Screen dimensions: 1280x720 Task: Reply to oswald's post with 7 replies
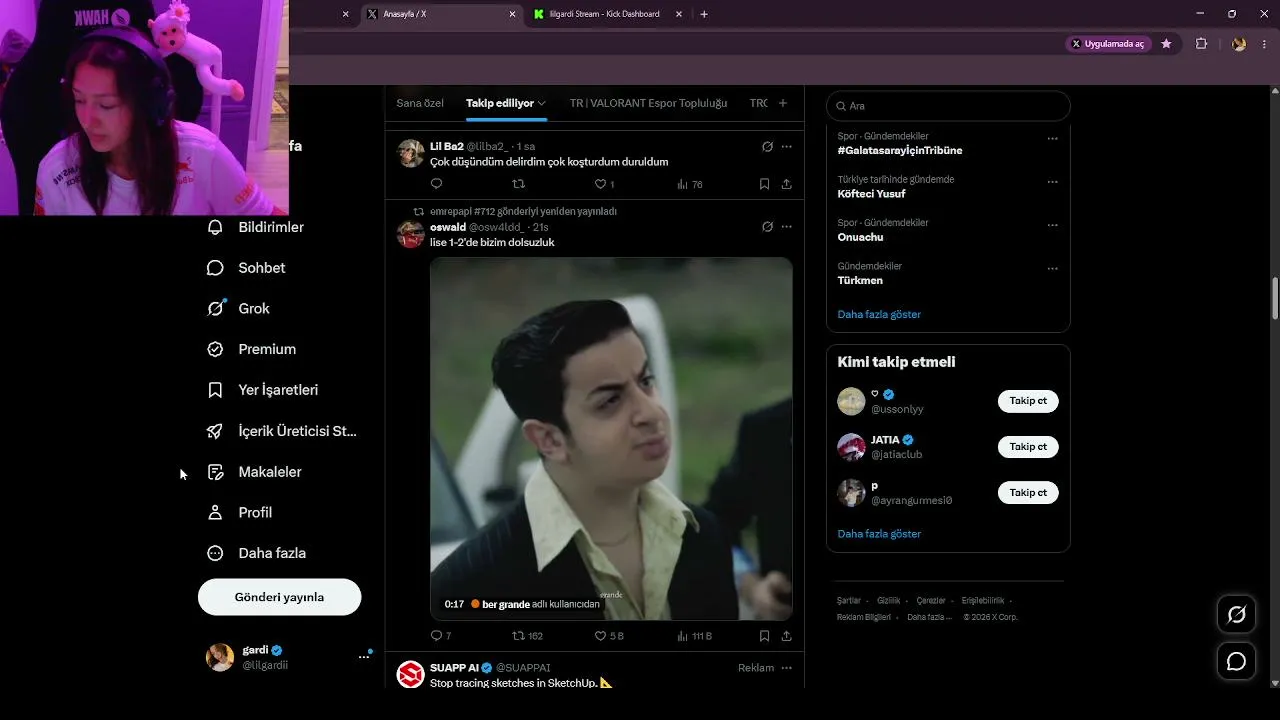tap(441, 636)
